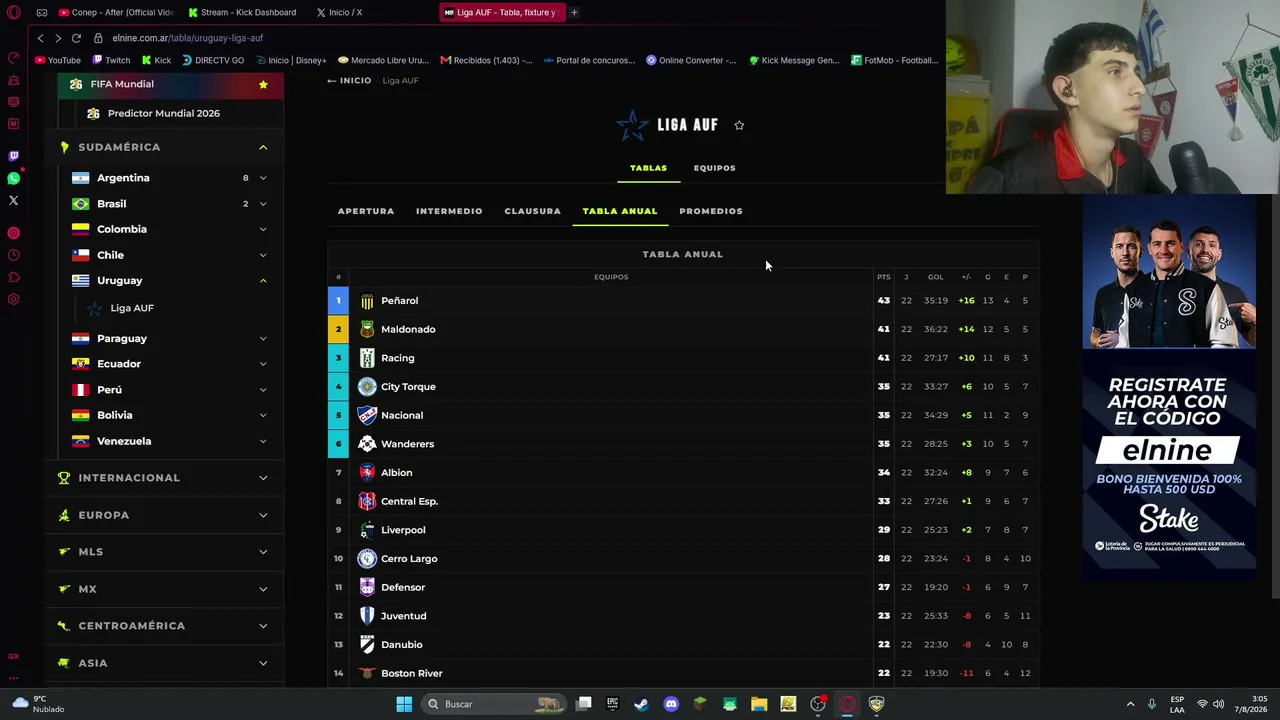Open the Opera menu logo
The width and height of the screenshot is (1280, 720).
point(14,13)
